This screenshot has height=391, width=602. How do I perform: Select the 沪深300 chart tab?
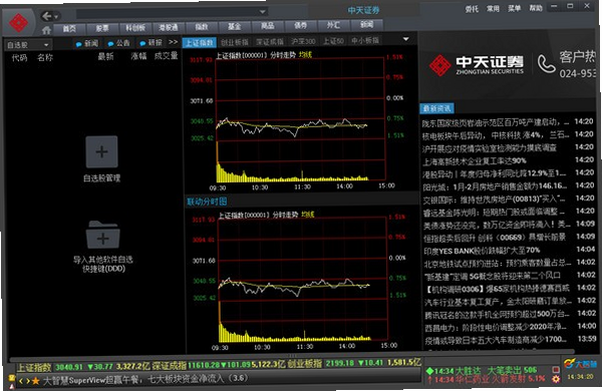tap(303, 41)
